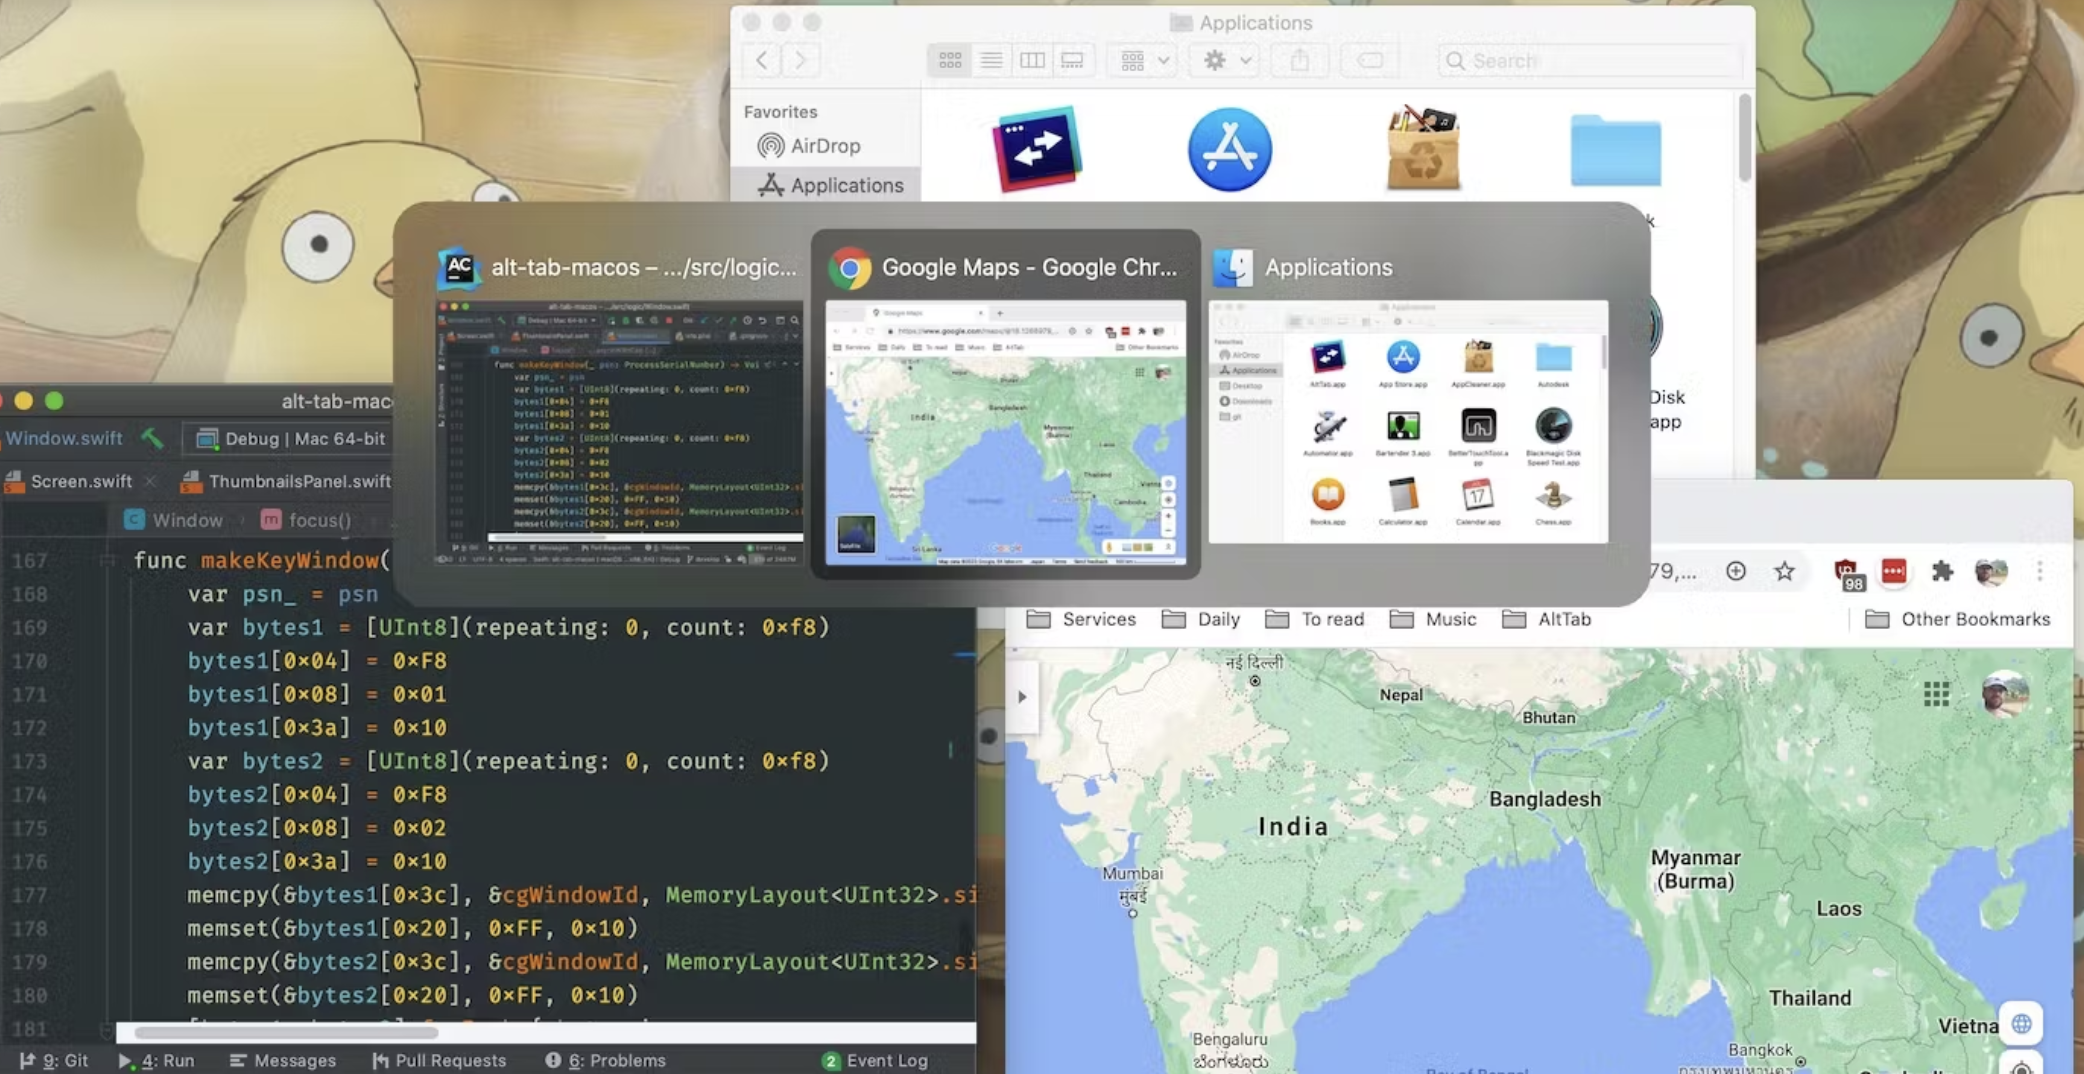Viewport: 2084px width, 1074px height.
Task: Switch Finder to list view
Action: tap(991, 61)
